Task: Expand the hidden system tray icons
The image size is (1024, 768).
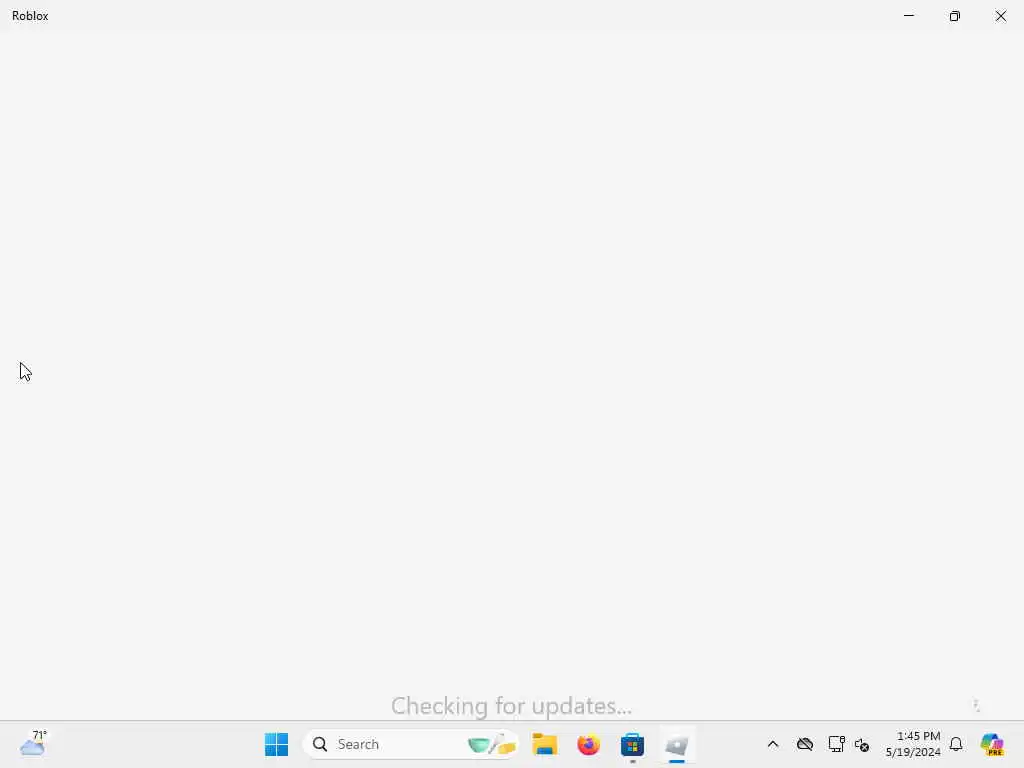Action: click(x=773, y=744)
